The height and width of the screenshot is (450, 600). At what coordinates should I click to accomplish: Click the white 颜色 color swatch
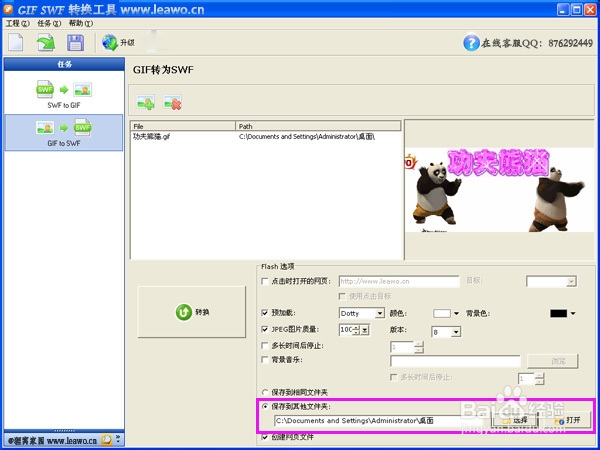(442, 314)
